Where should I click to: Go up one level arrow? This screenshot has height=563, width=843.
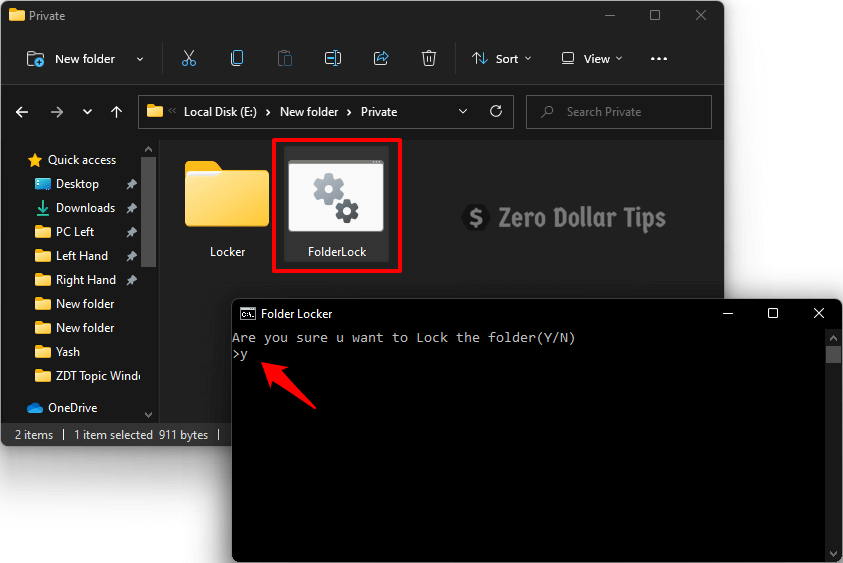pyautogui.click(x=116, y=112)
